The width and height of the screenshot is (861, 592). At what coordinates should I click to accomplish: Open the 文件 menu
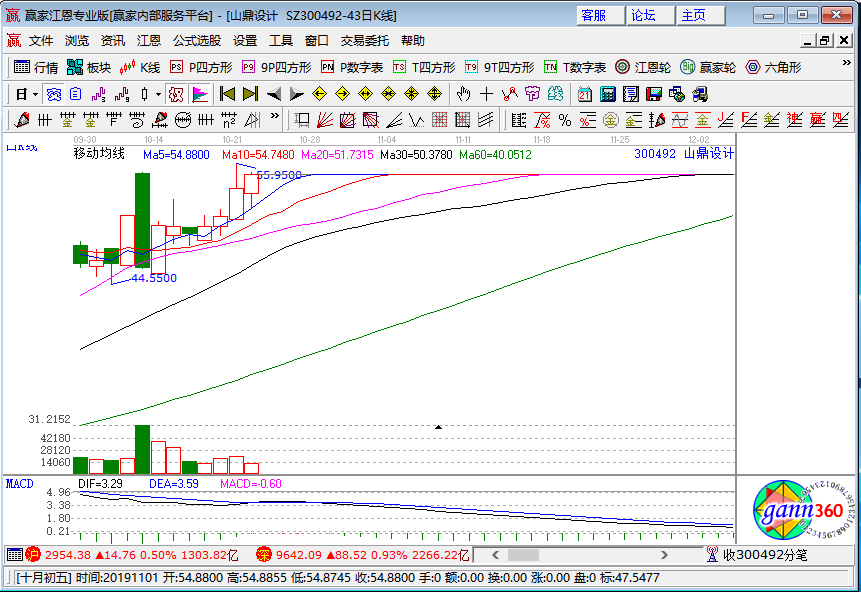tap(41, 41)
